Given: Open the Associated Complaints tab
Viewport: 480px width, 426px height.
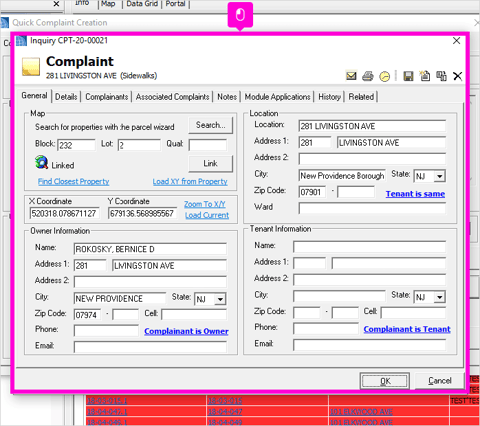Looking at the screenshot, I should point(172,97).
